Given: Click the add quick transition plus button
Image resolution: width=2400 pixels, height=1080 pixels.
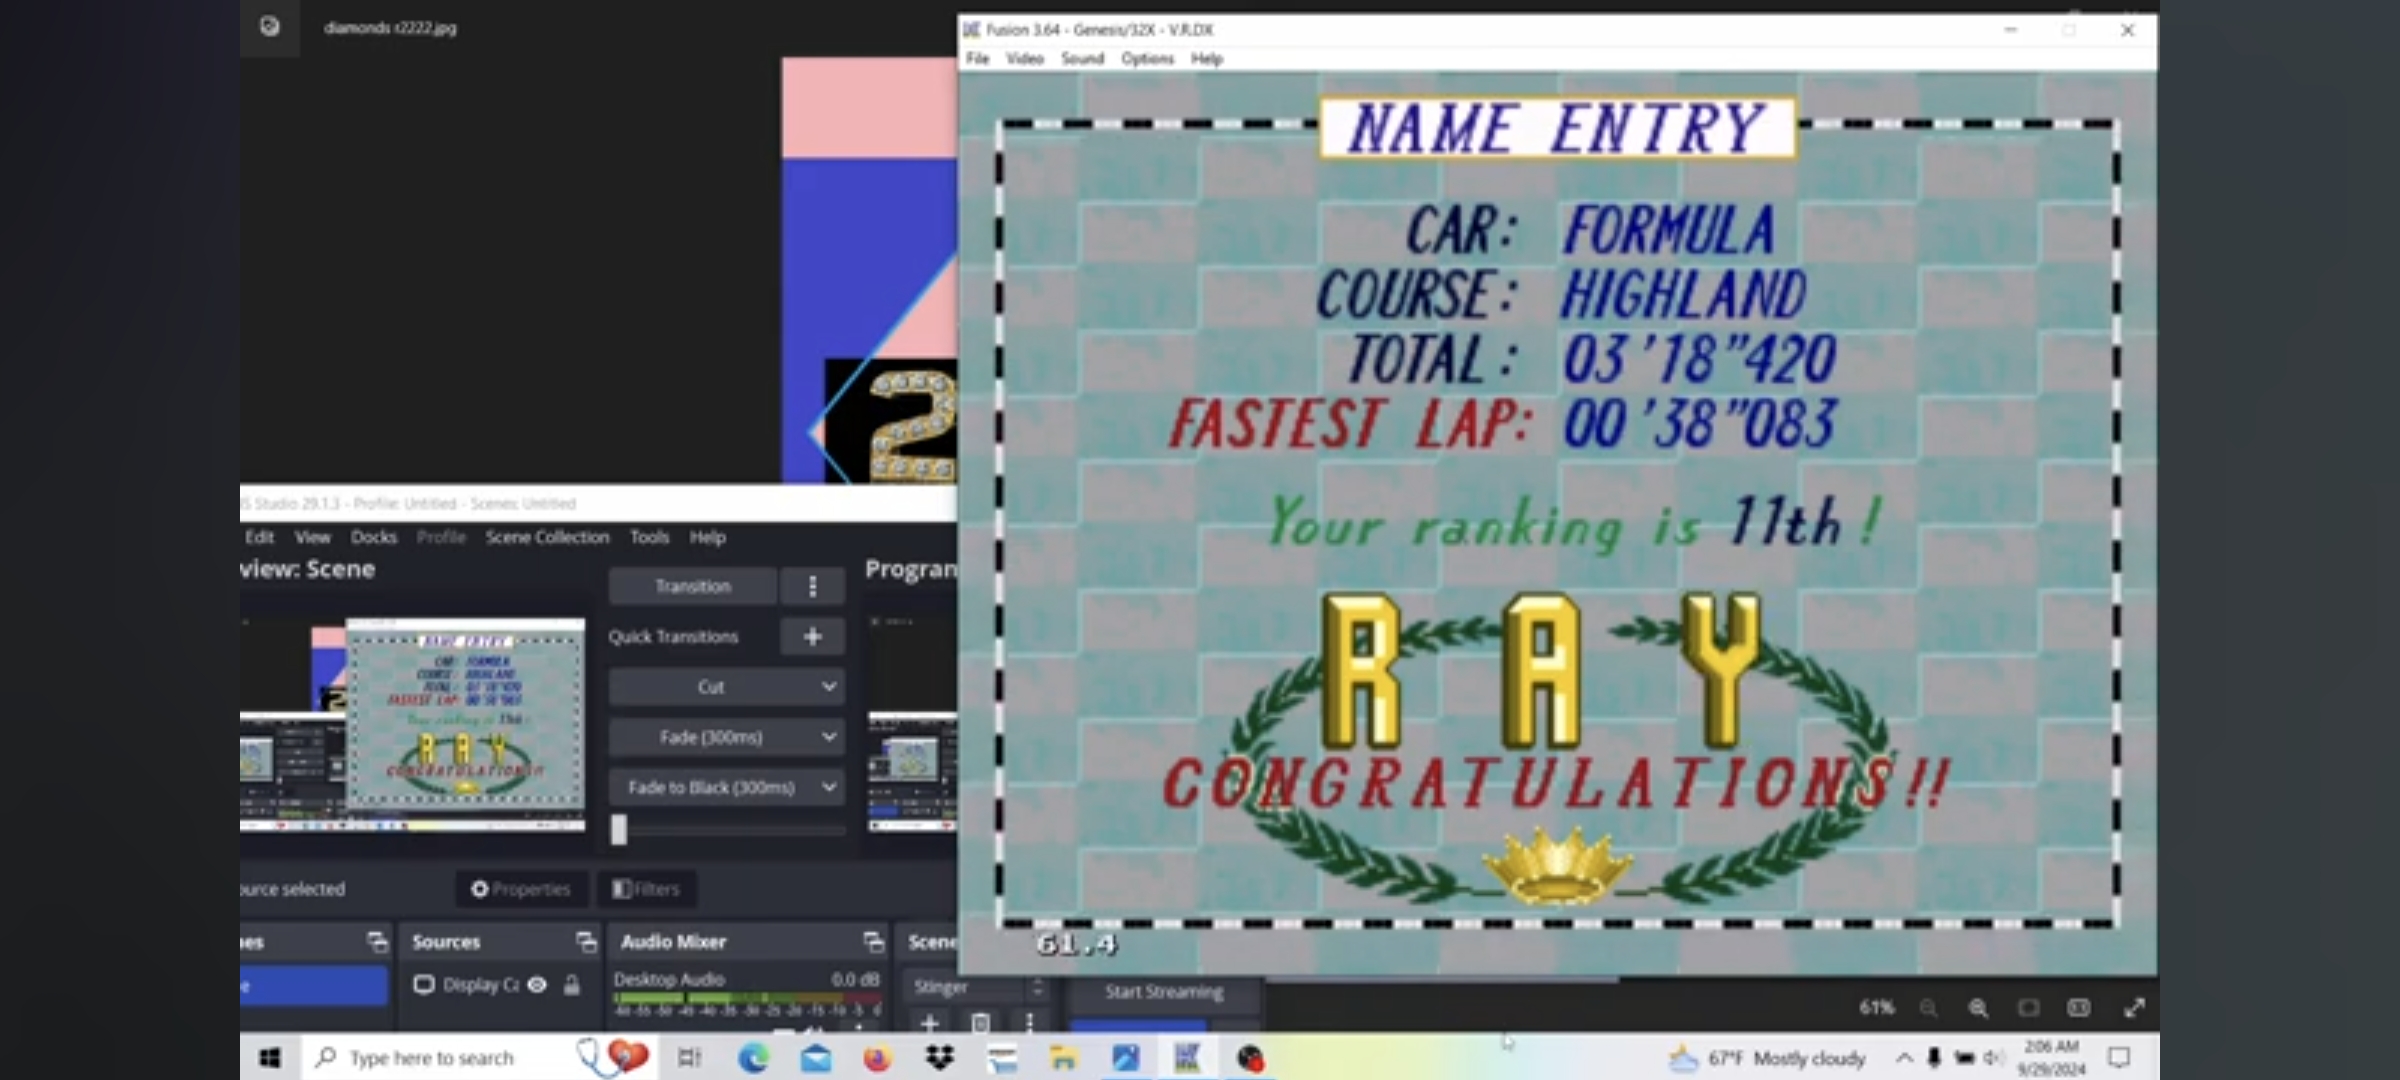Looking at the screenshot, I should [x=812, y=636].
